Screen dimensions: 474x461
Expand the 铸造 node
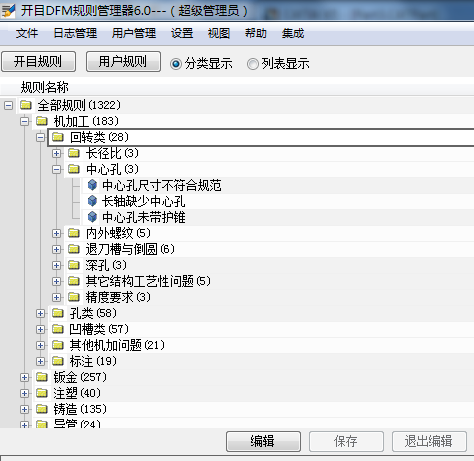pos(24,410)
